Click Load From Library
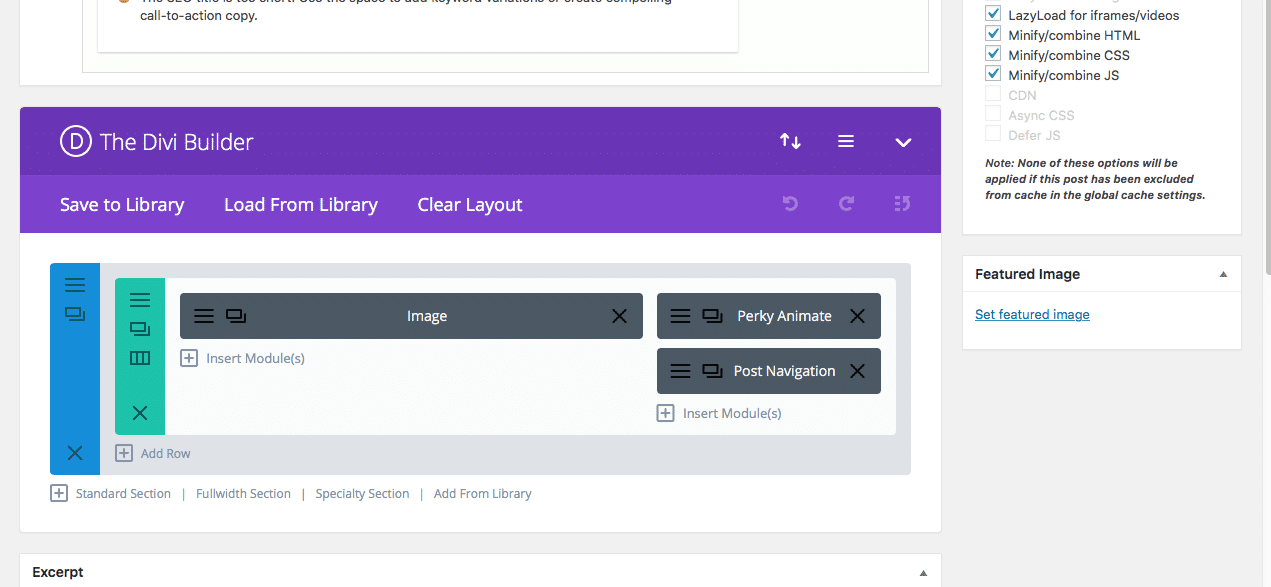1271x587 pixels. [x=301, y=204]
